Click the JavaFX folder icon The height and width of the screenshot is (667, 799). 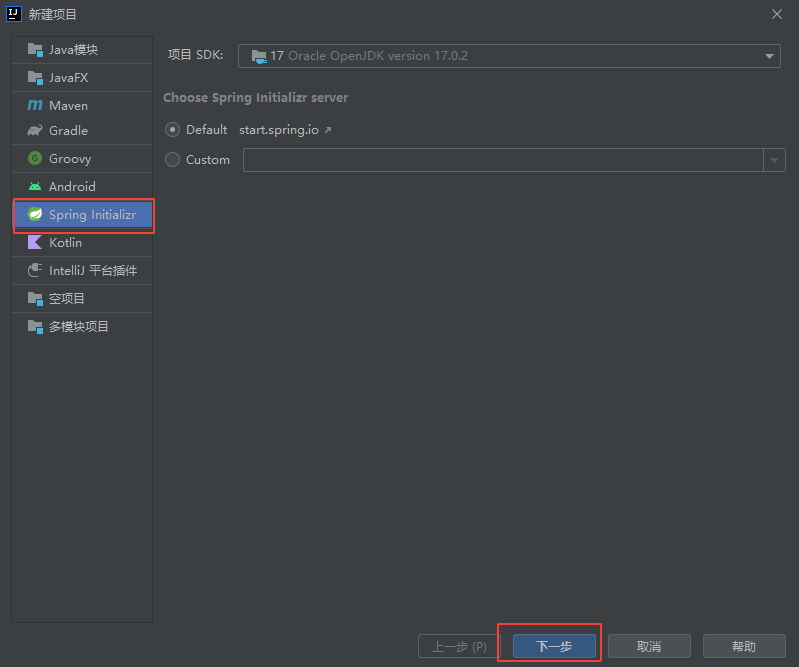(x=35, y=78)
